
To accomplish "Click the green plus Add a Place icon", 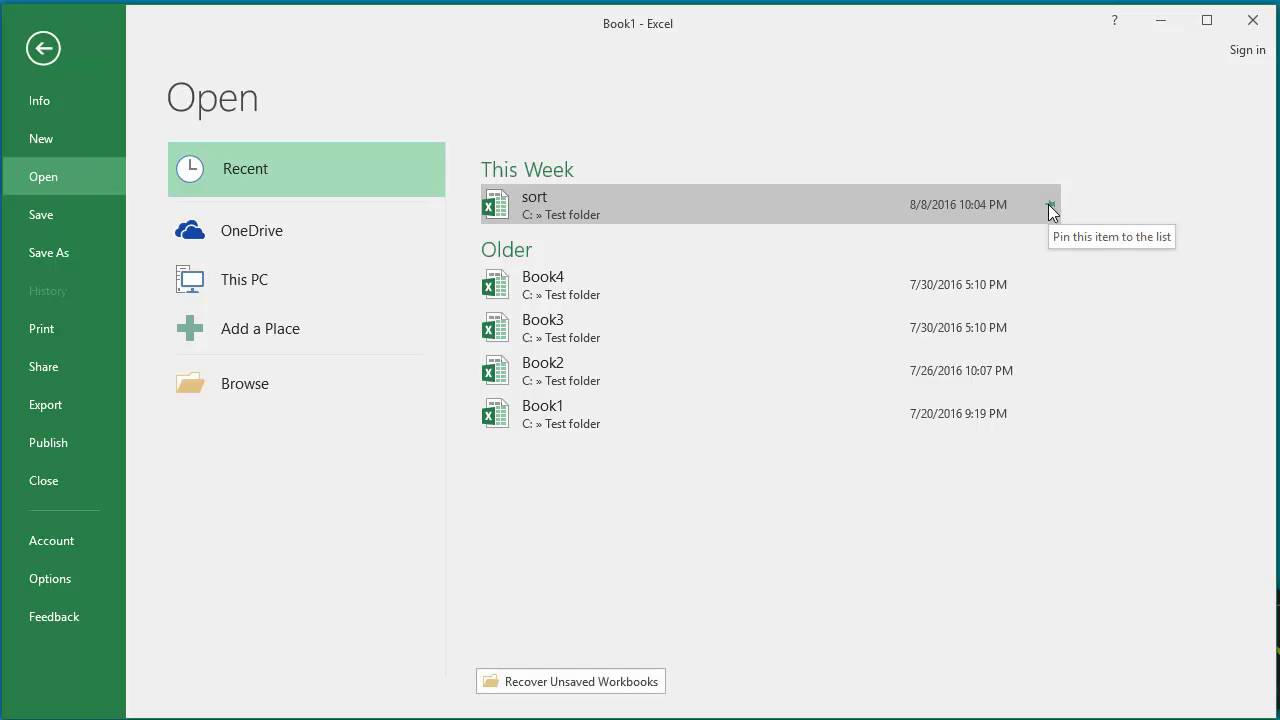I will point(190,328).
